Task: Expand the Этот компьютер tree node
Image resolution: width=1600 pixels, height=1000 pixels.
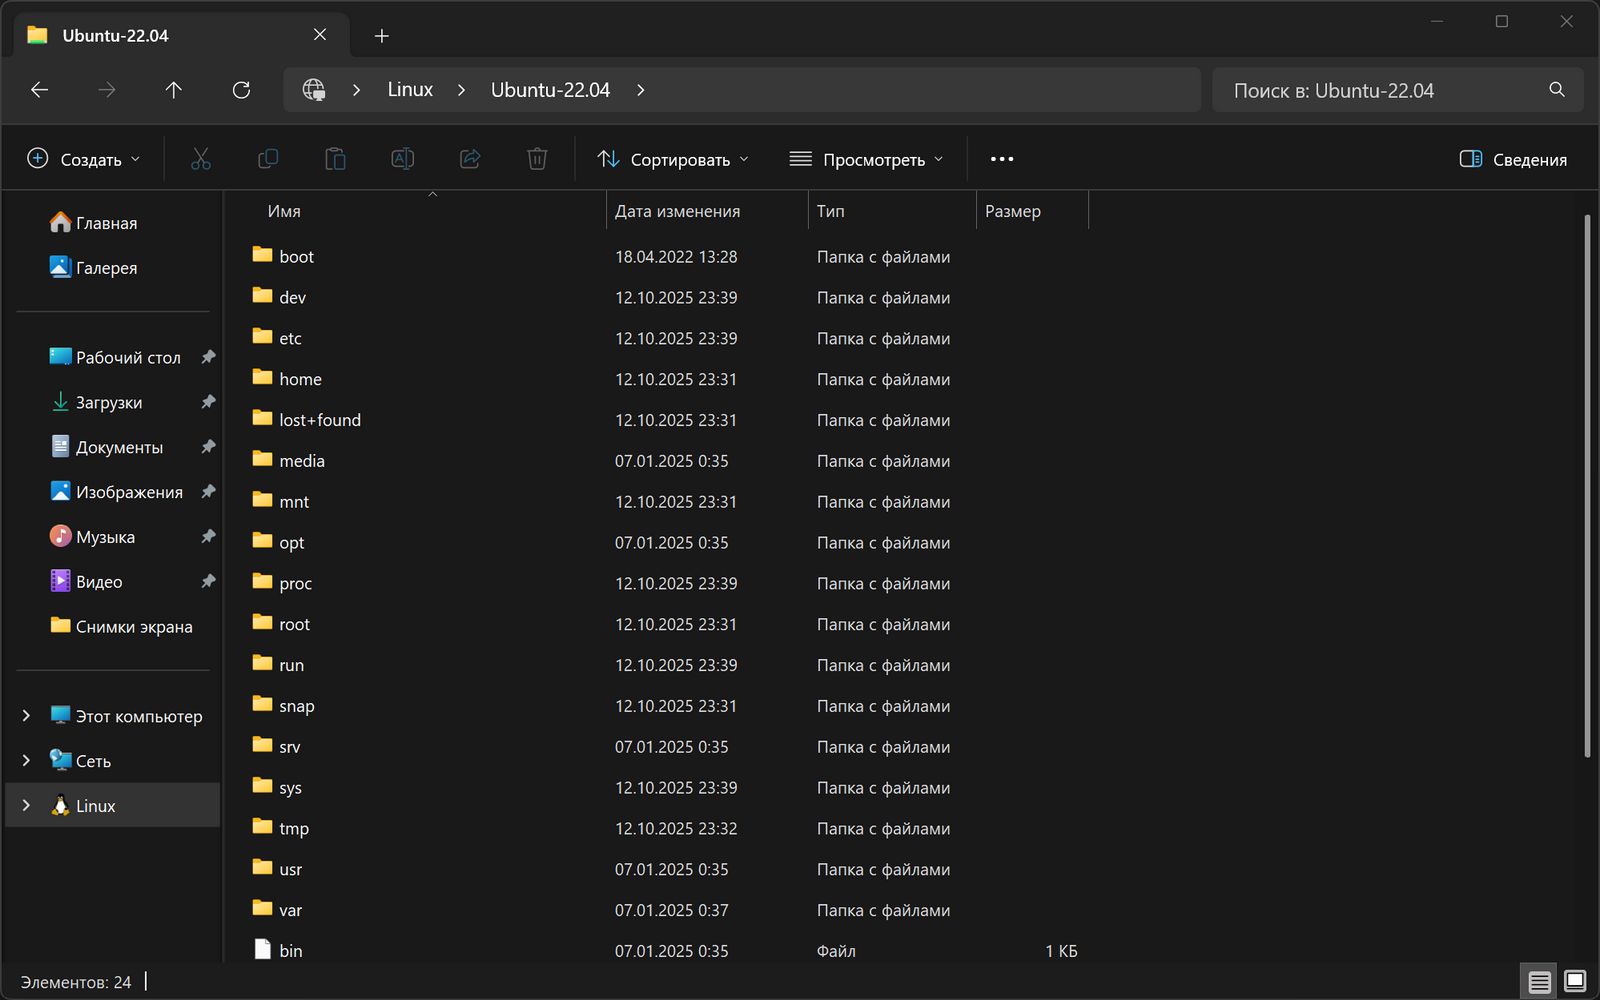Action: [26, 716]
